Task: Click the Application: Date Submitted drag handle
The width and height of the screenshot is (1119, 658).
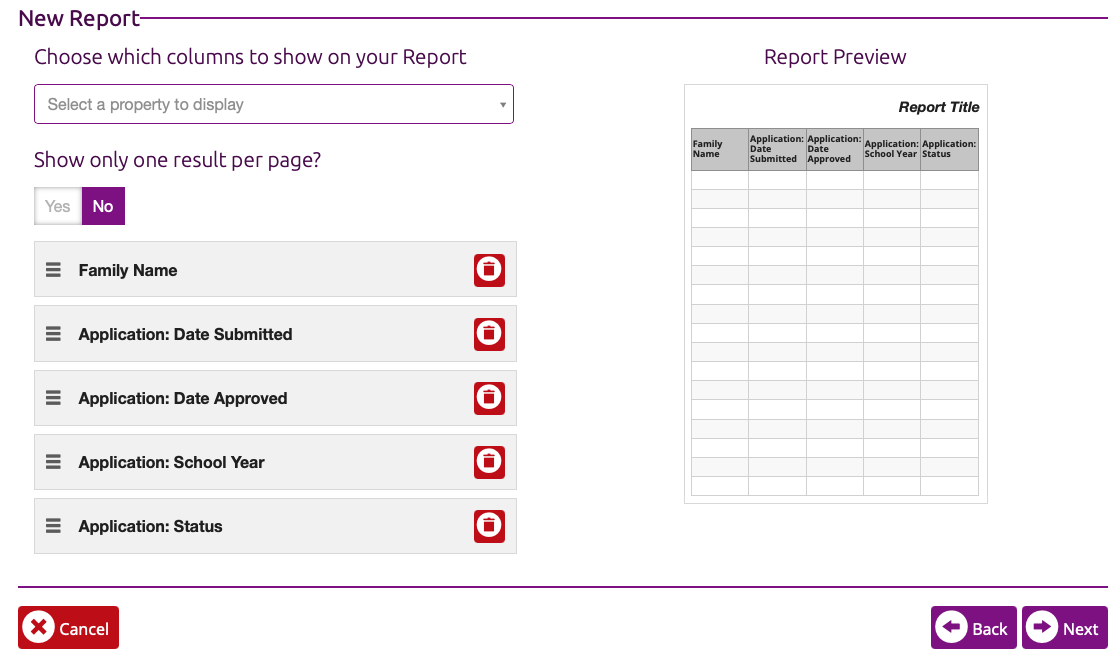Action: tap(54, 334)
